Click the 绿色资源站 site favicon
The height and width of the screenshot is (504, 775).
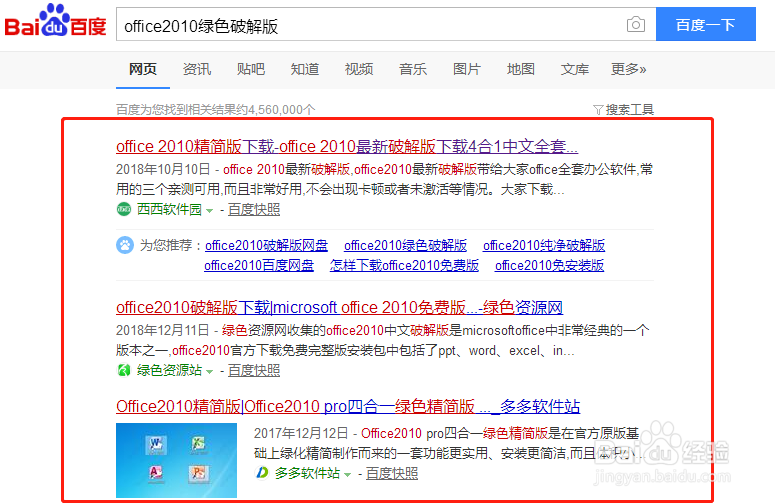pyautogui.click(x=124, y=370)
